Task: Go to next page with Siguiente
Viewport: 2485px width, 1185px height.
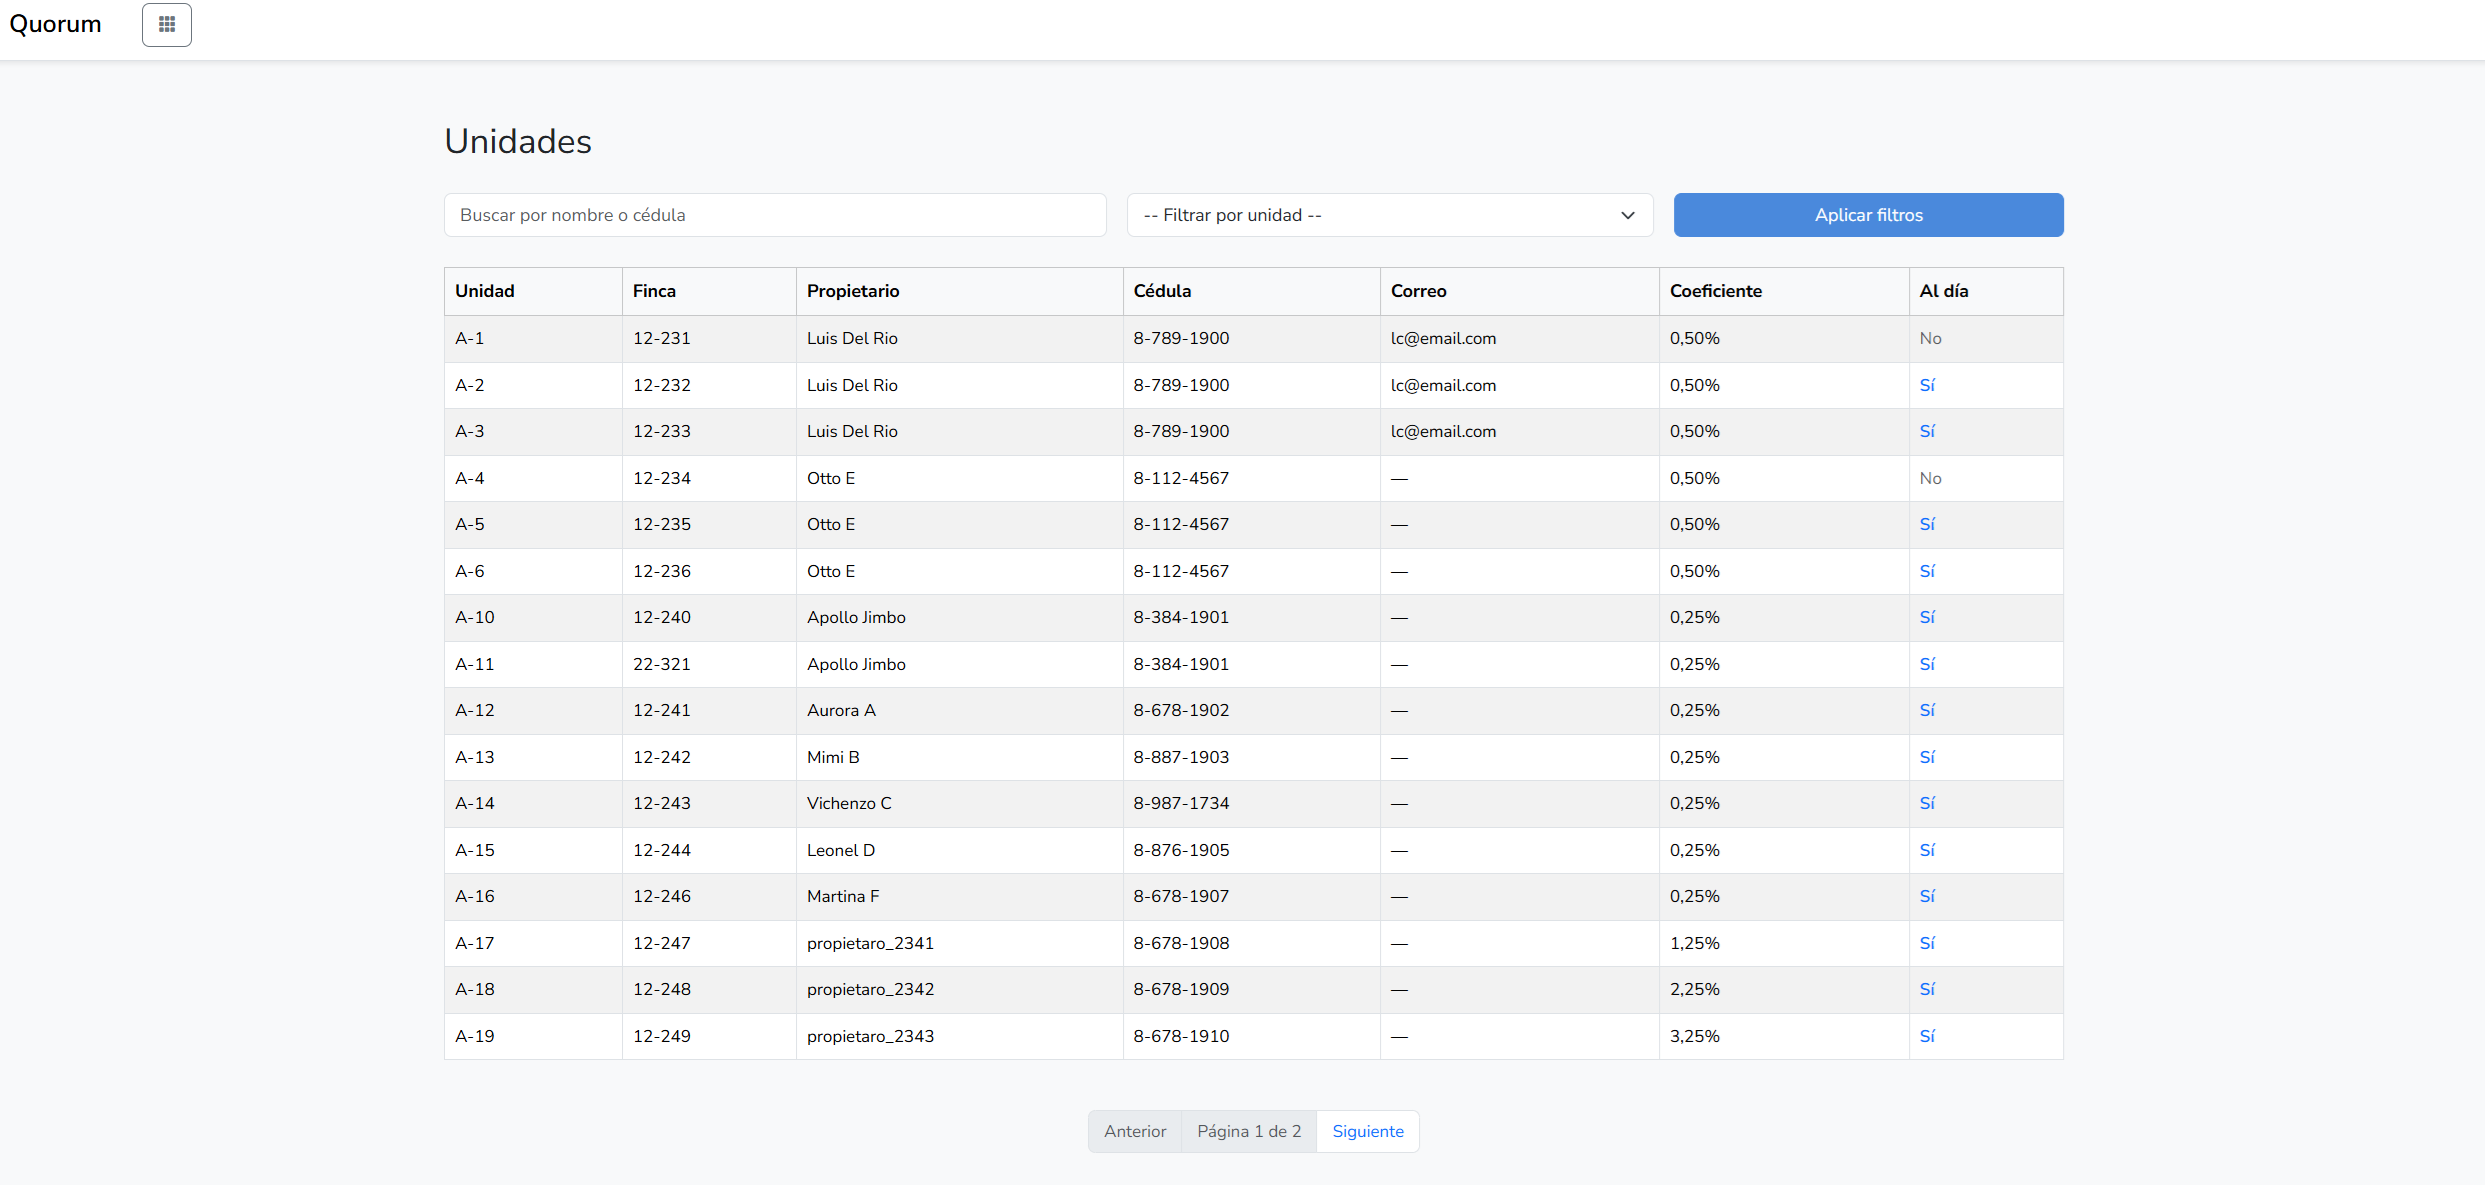Action: [1367, 1131]
